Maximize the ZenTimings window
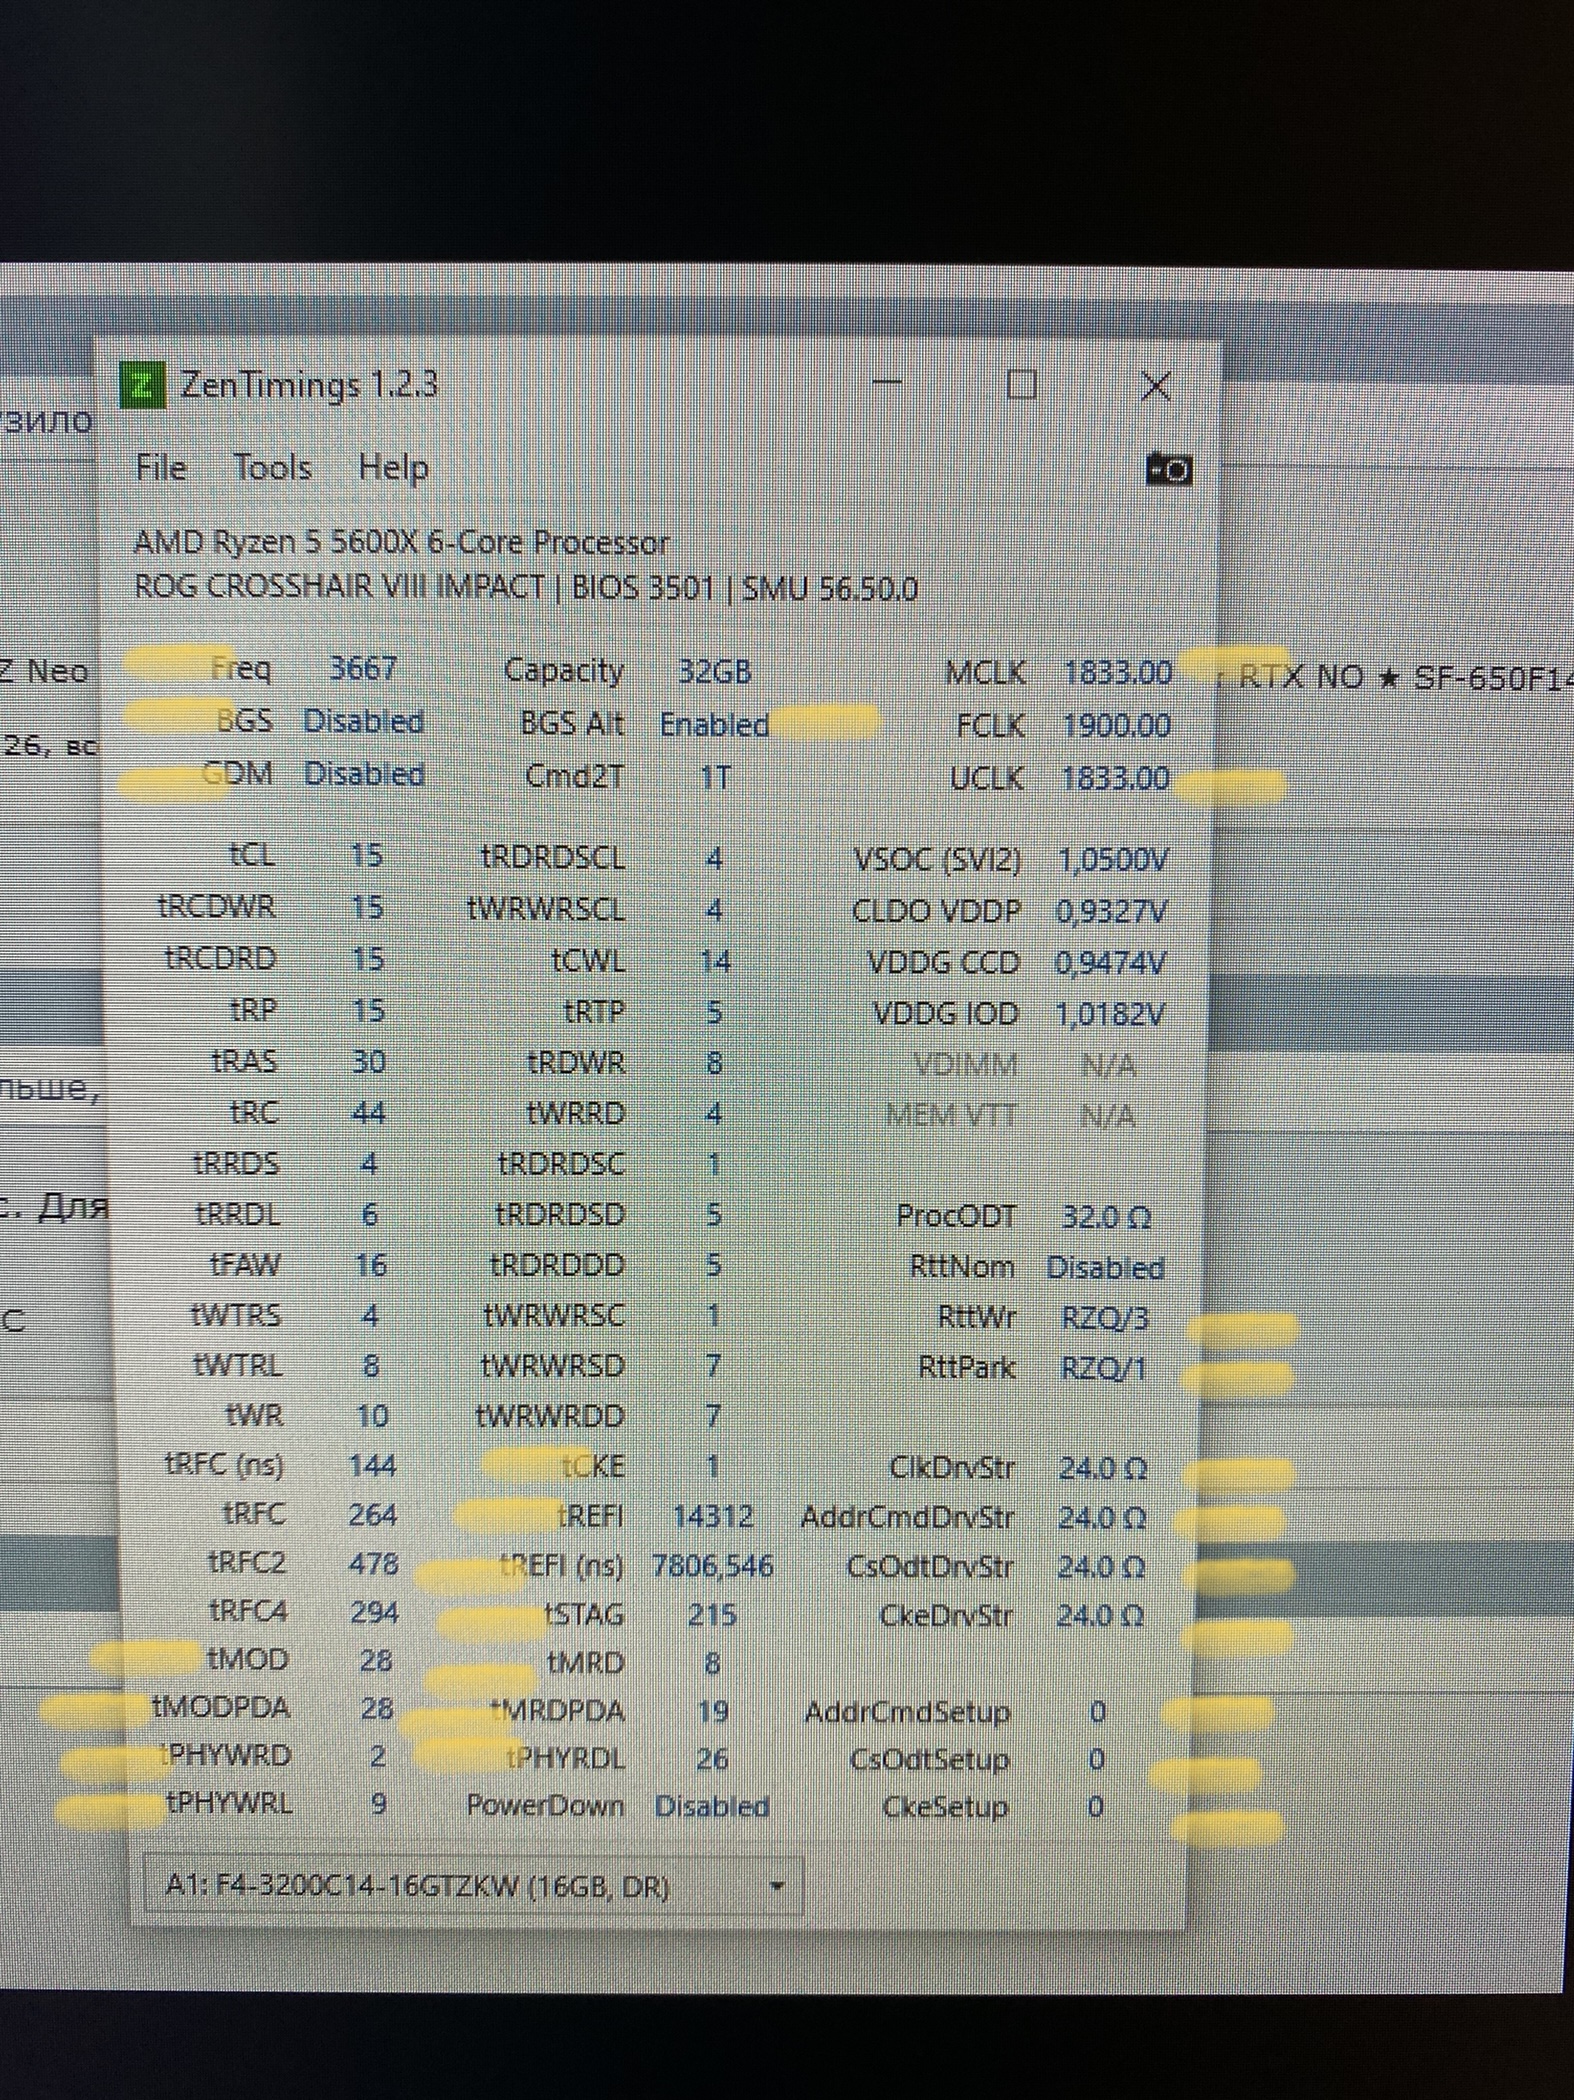 pyautogui.click(x=1020, y=384)
